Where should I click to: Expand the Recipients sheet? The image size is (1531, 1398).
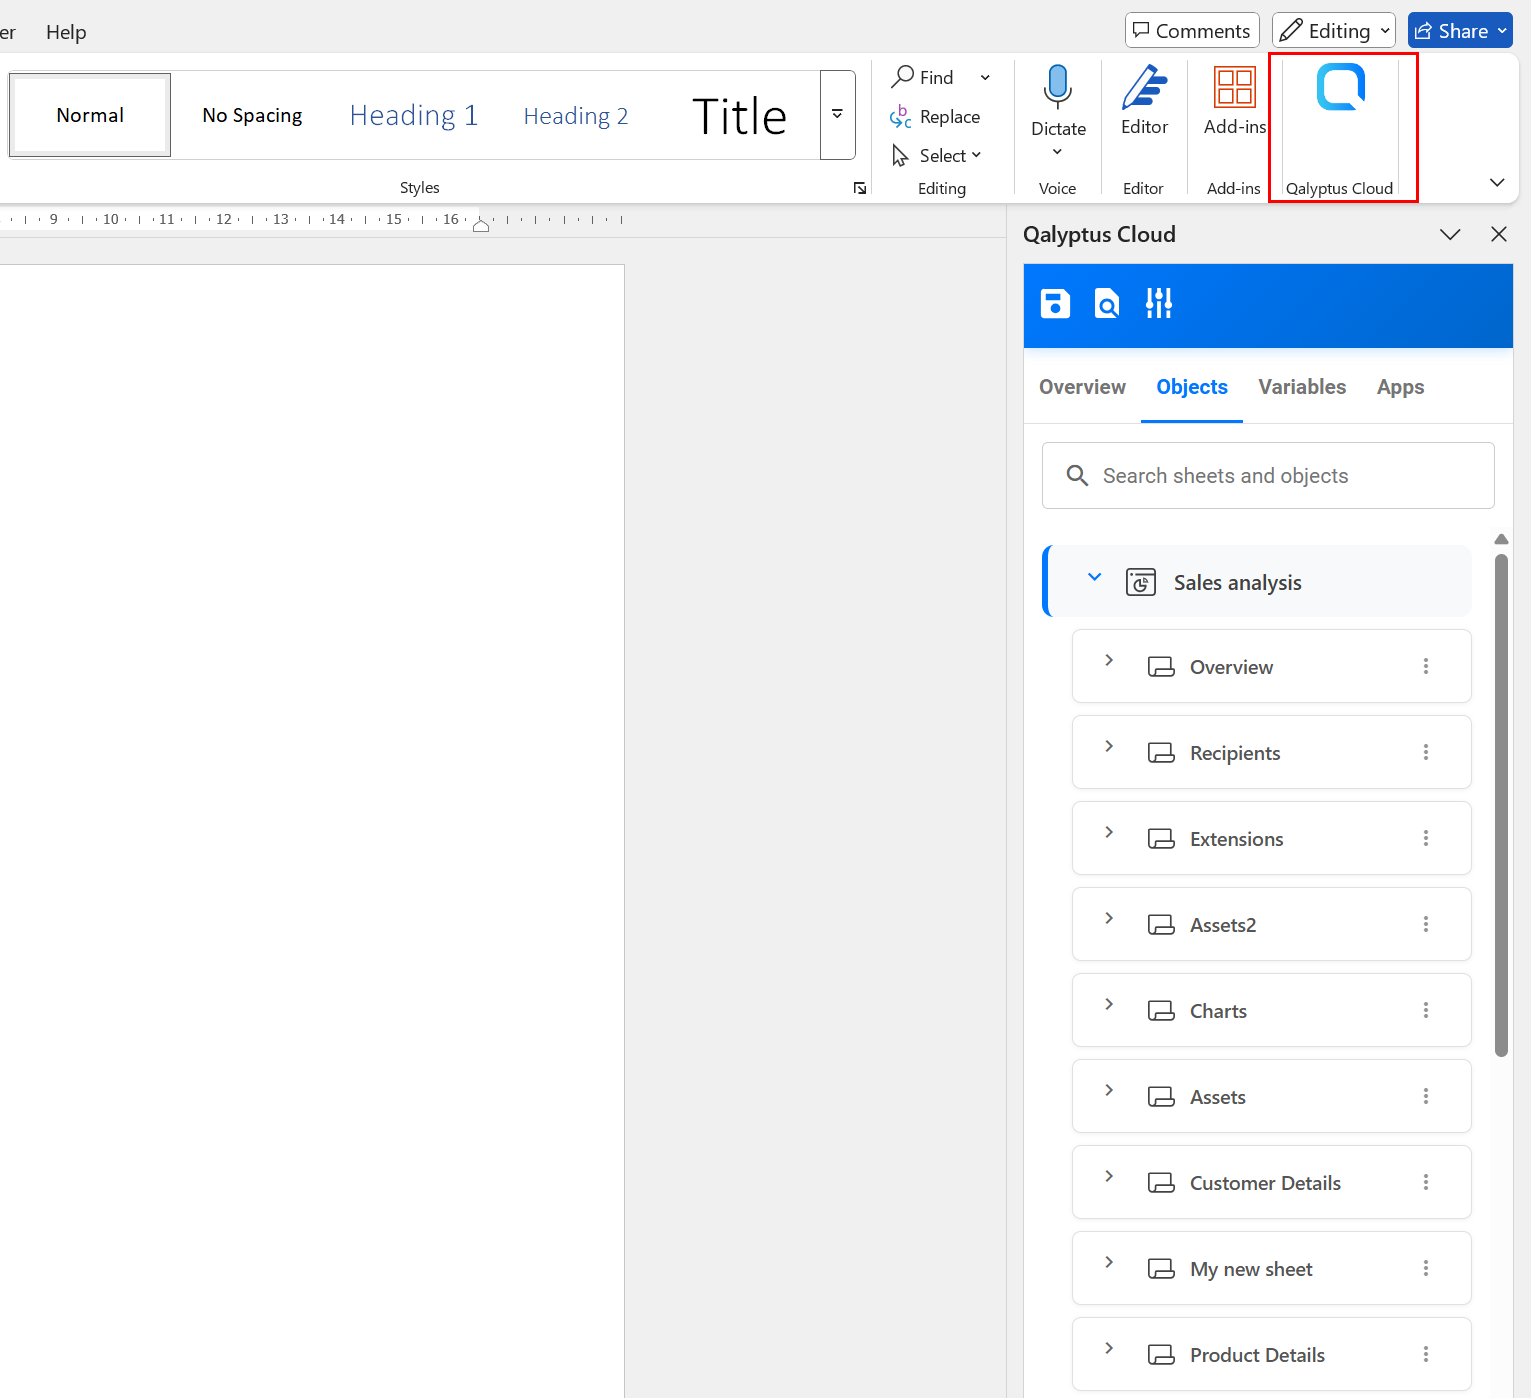tap(1109, 747)
